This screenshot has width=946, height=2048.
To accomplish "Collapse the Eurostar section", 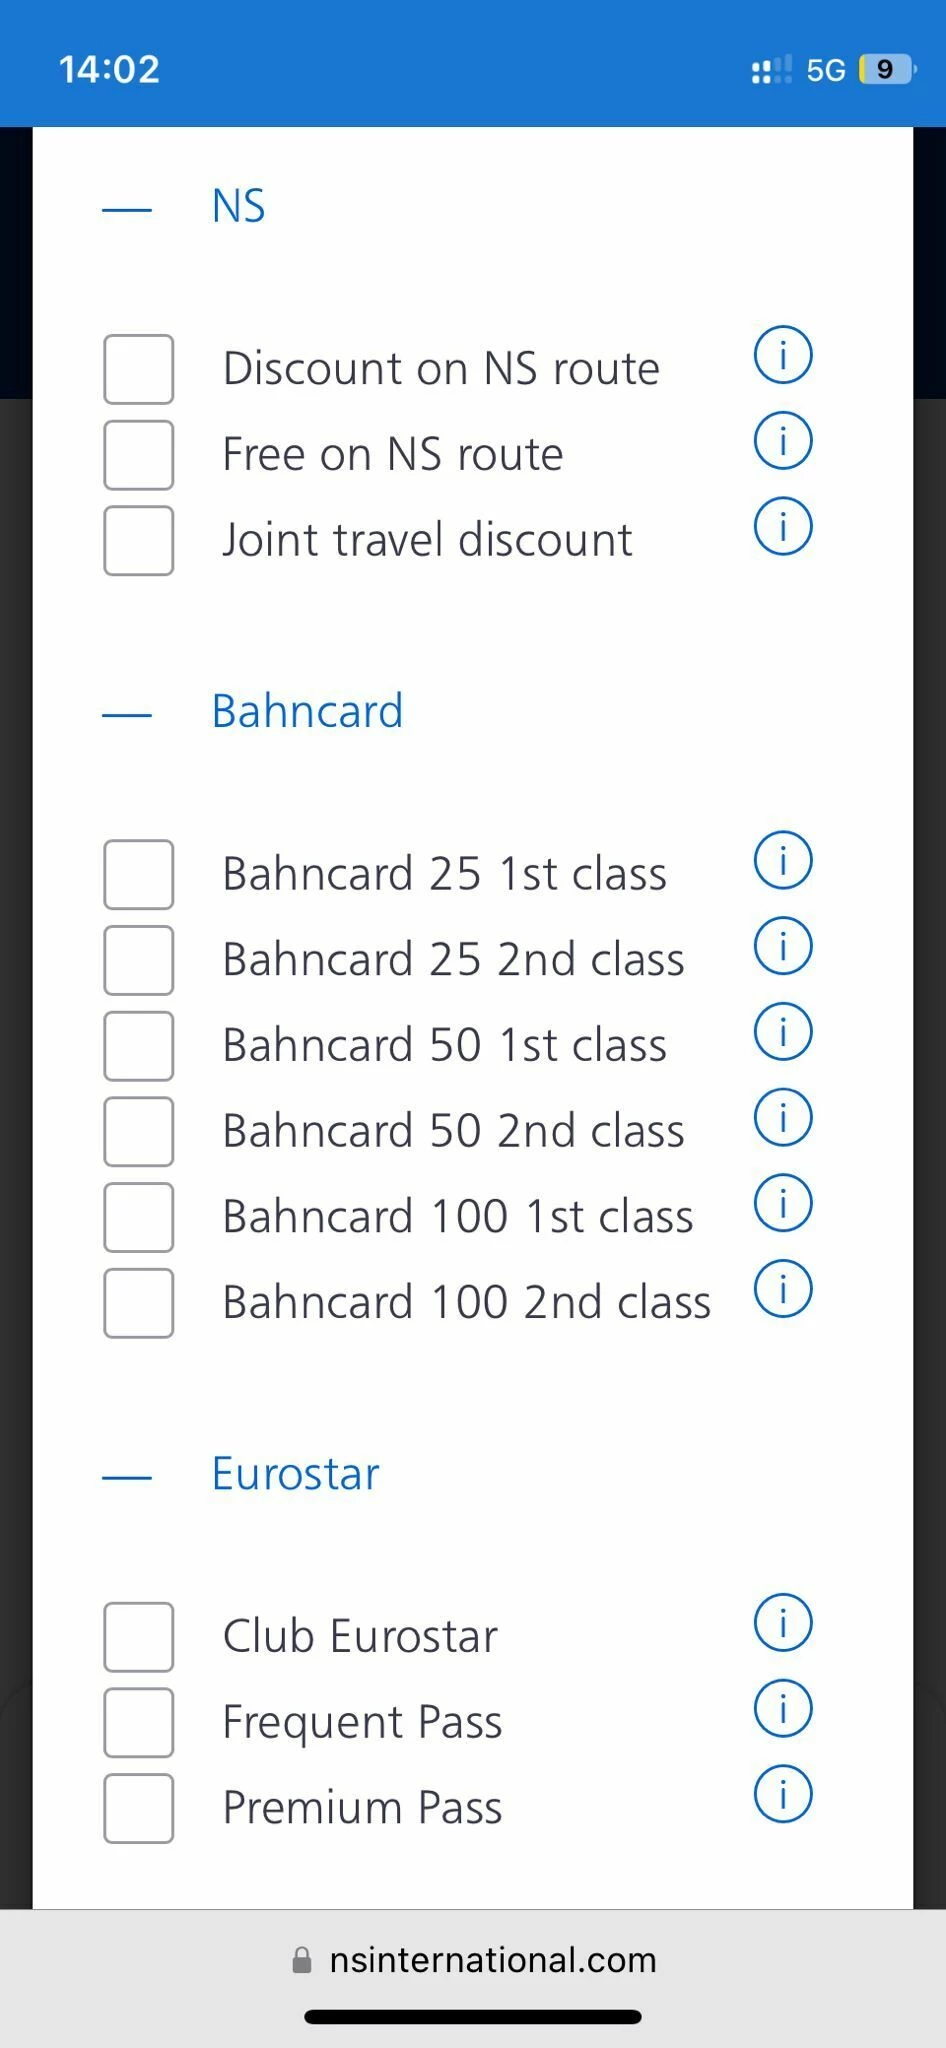I will pyautogui.click(x=127, y=1477).
